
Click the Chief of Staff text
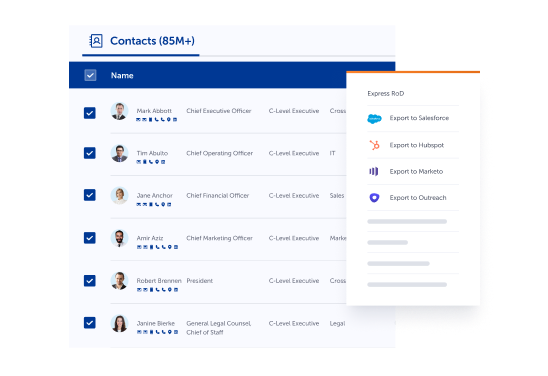(x=205, y=332)
